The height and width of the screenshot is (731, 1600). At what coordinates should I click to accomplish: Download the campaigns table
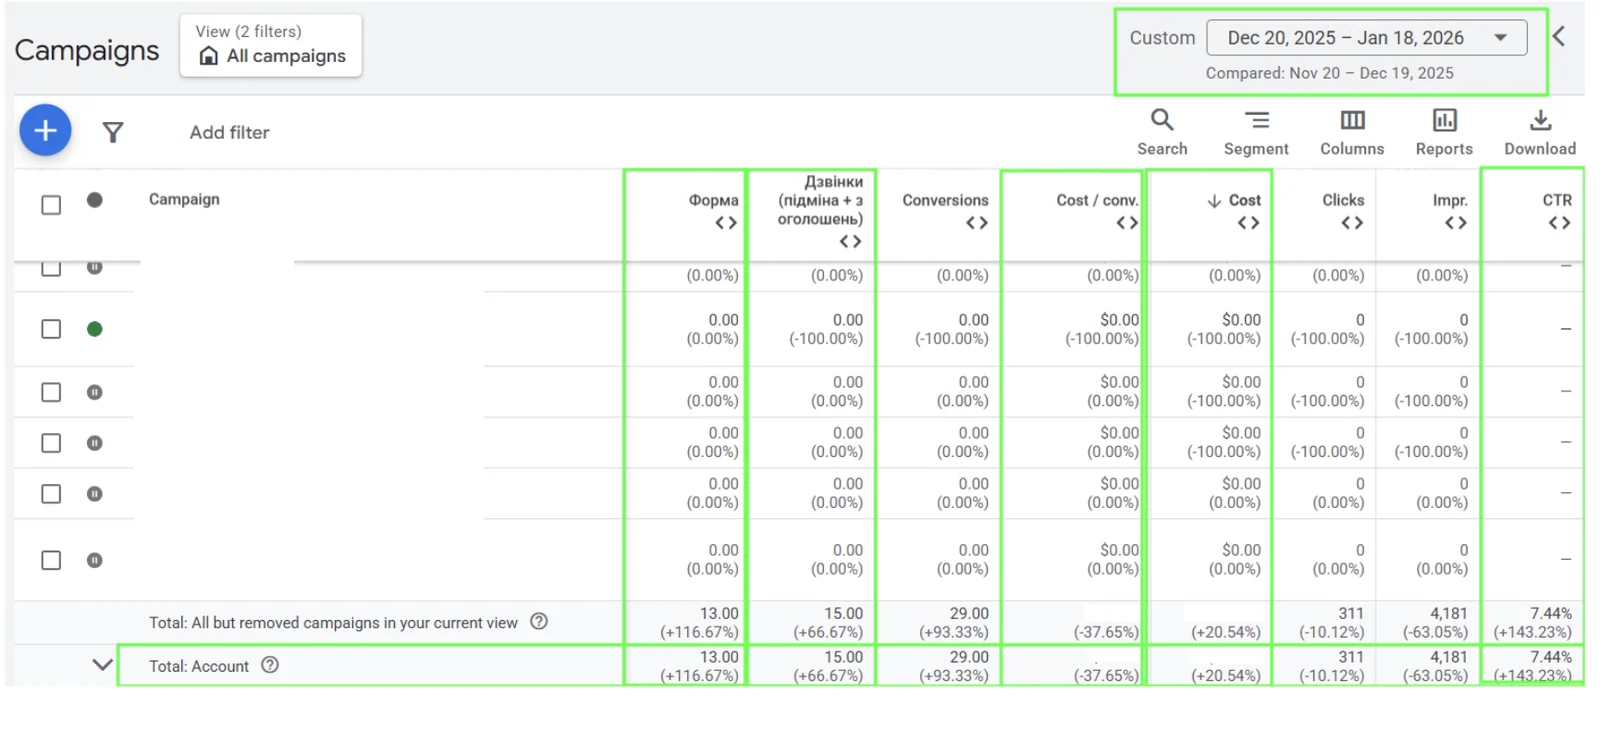(1540, 132)
